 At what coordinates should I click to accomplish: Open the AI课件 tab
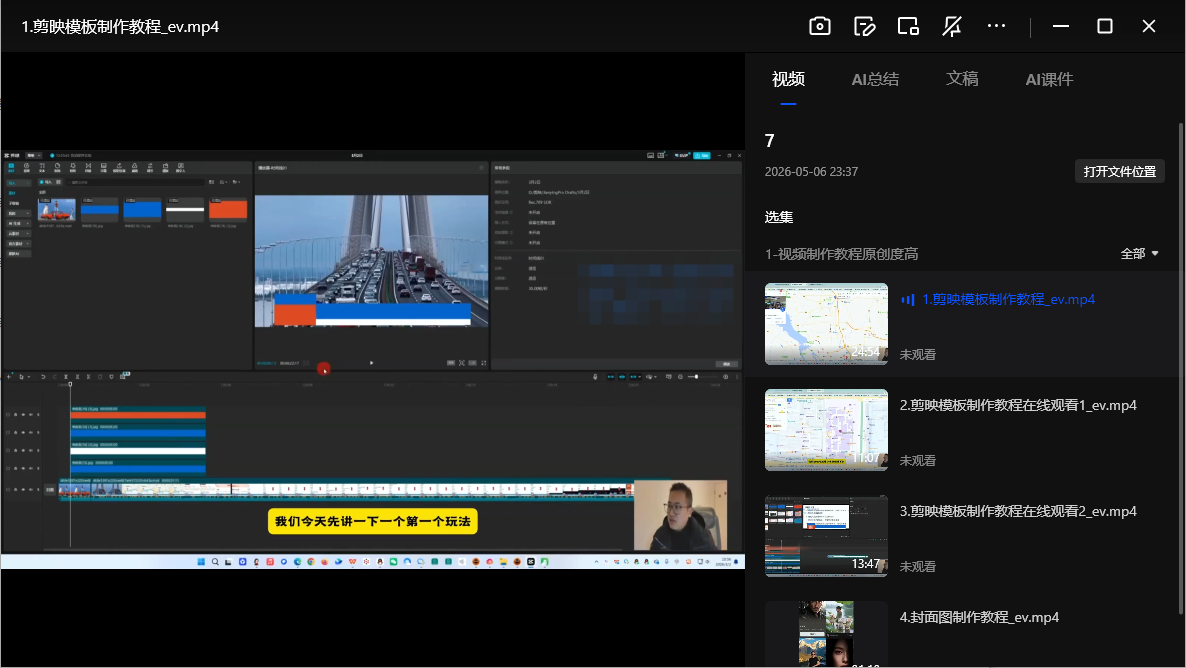coord(1049,79)
